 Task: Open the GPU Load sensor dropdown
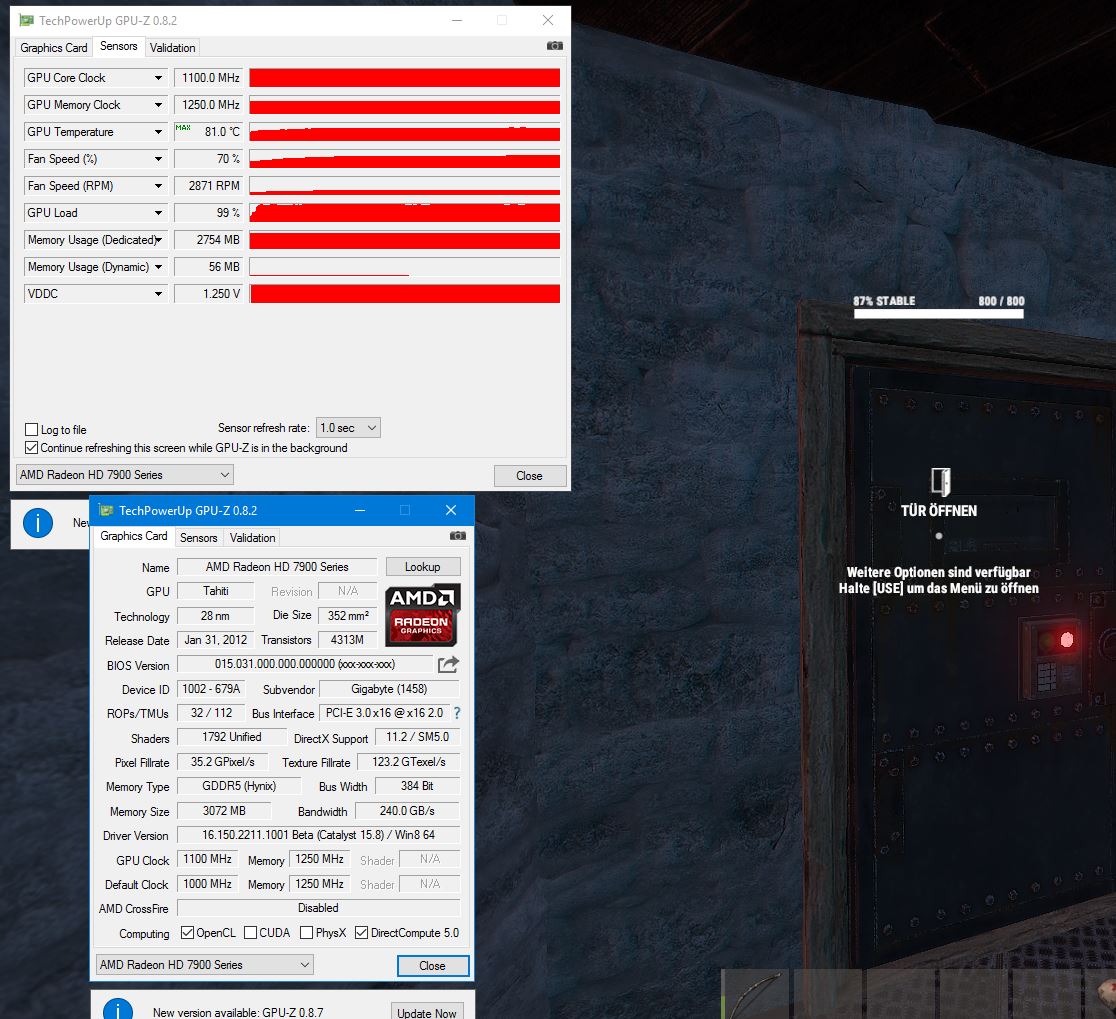[x=158, y=213]
